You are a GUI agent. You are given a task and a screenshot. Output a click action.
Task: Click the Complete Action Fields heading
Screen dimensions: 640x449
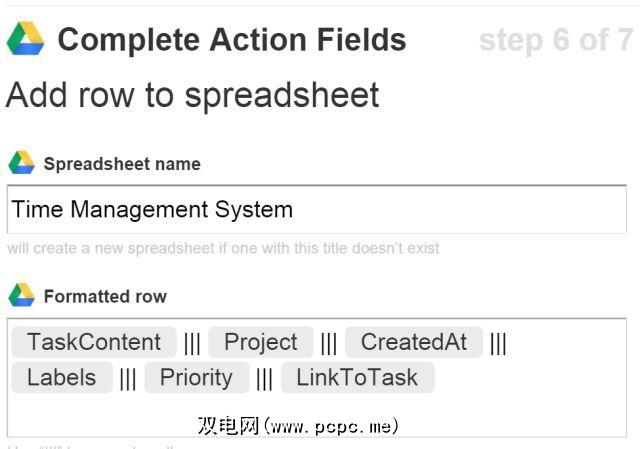point(232,40)
